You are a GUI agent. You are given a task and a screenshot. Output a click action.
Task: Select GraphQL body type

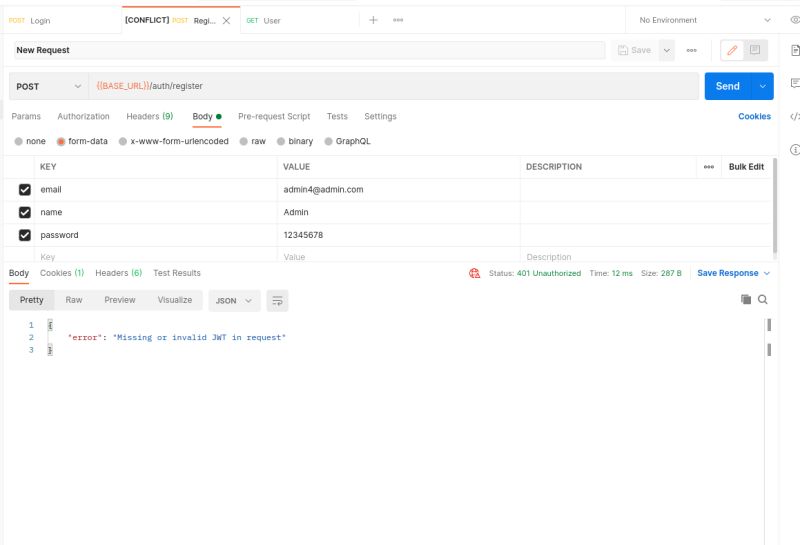(x=329, y=141)
